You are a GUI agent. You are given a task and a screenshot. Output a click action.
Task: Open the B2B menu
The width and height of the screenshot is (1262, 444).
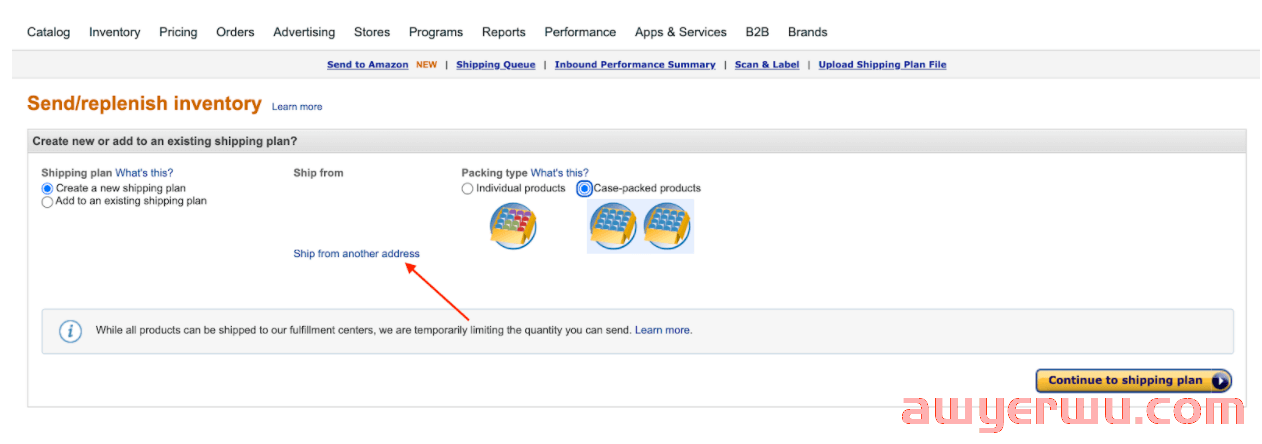pos(757,32)
